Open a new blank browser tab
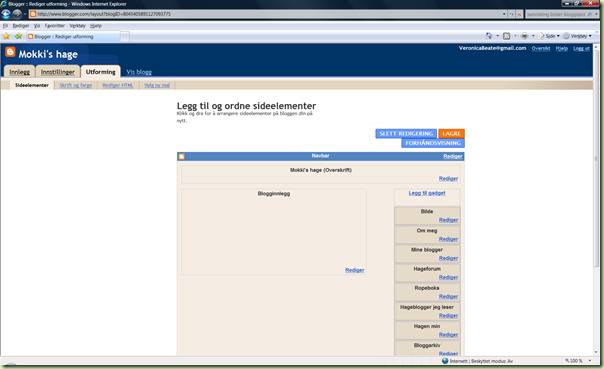The height and width of the screenshot is (369, 604). tap(125, 37)
